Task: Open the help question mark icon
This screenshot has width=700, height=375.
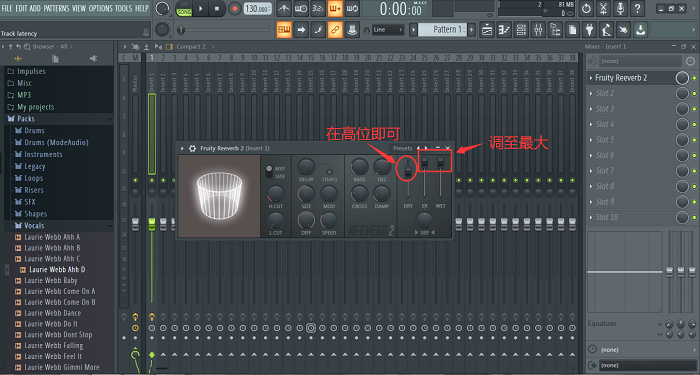Action: click(637, 8)
